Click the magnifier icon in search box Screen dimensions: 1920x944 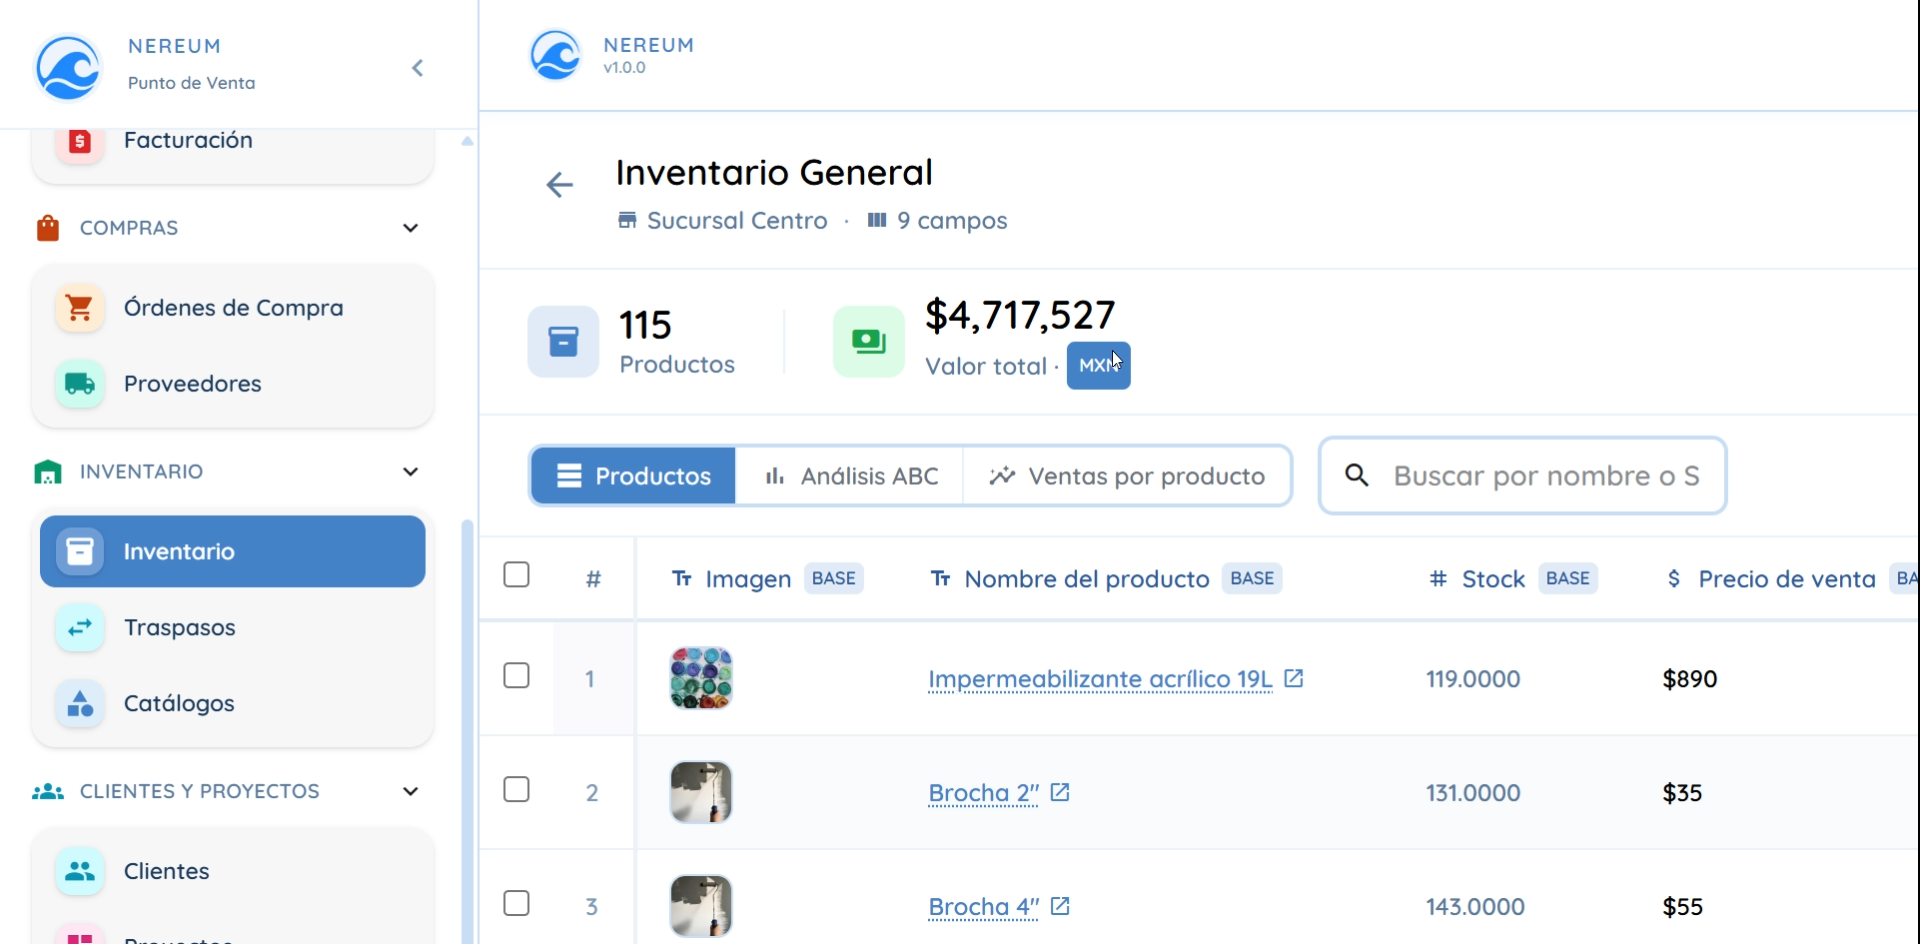point(1357,475)
